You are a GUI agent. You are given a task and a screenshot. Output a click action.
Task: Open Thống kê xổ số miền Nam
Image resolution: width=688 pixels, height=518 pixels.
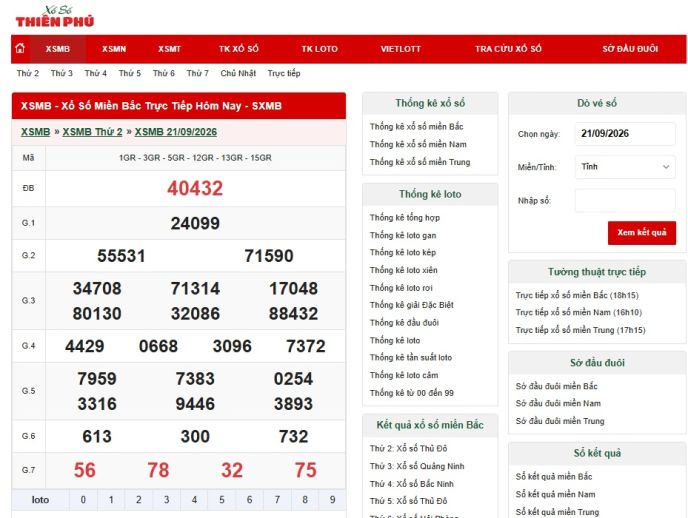point(418,144)
